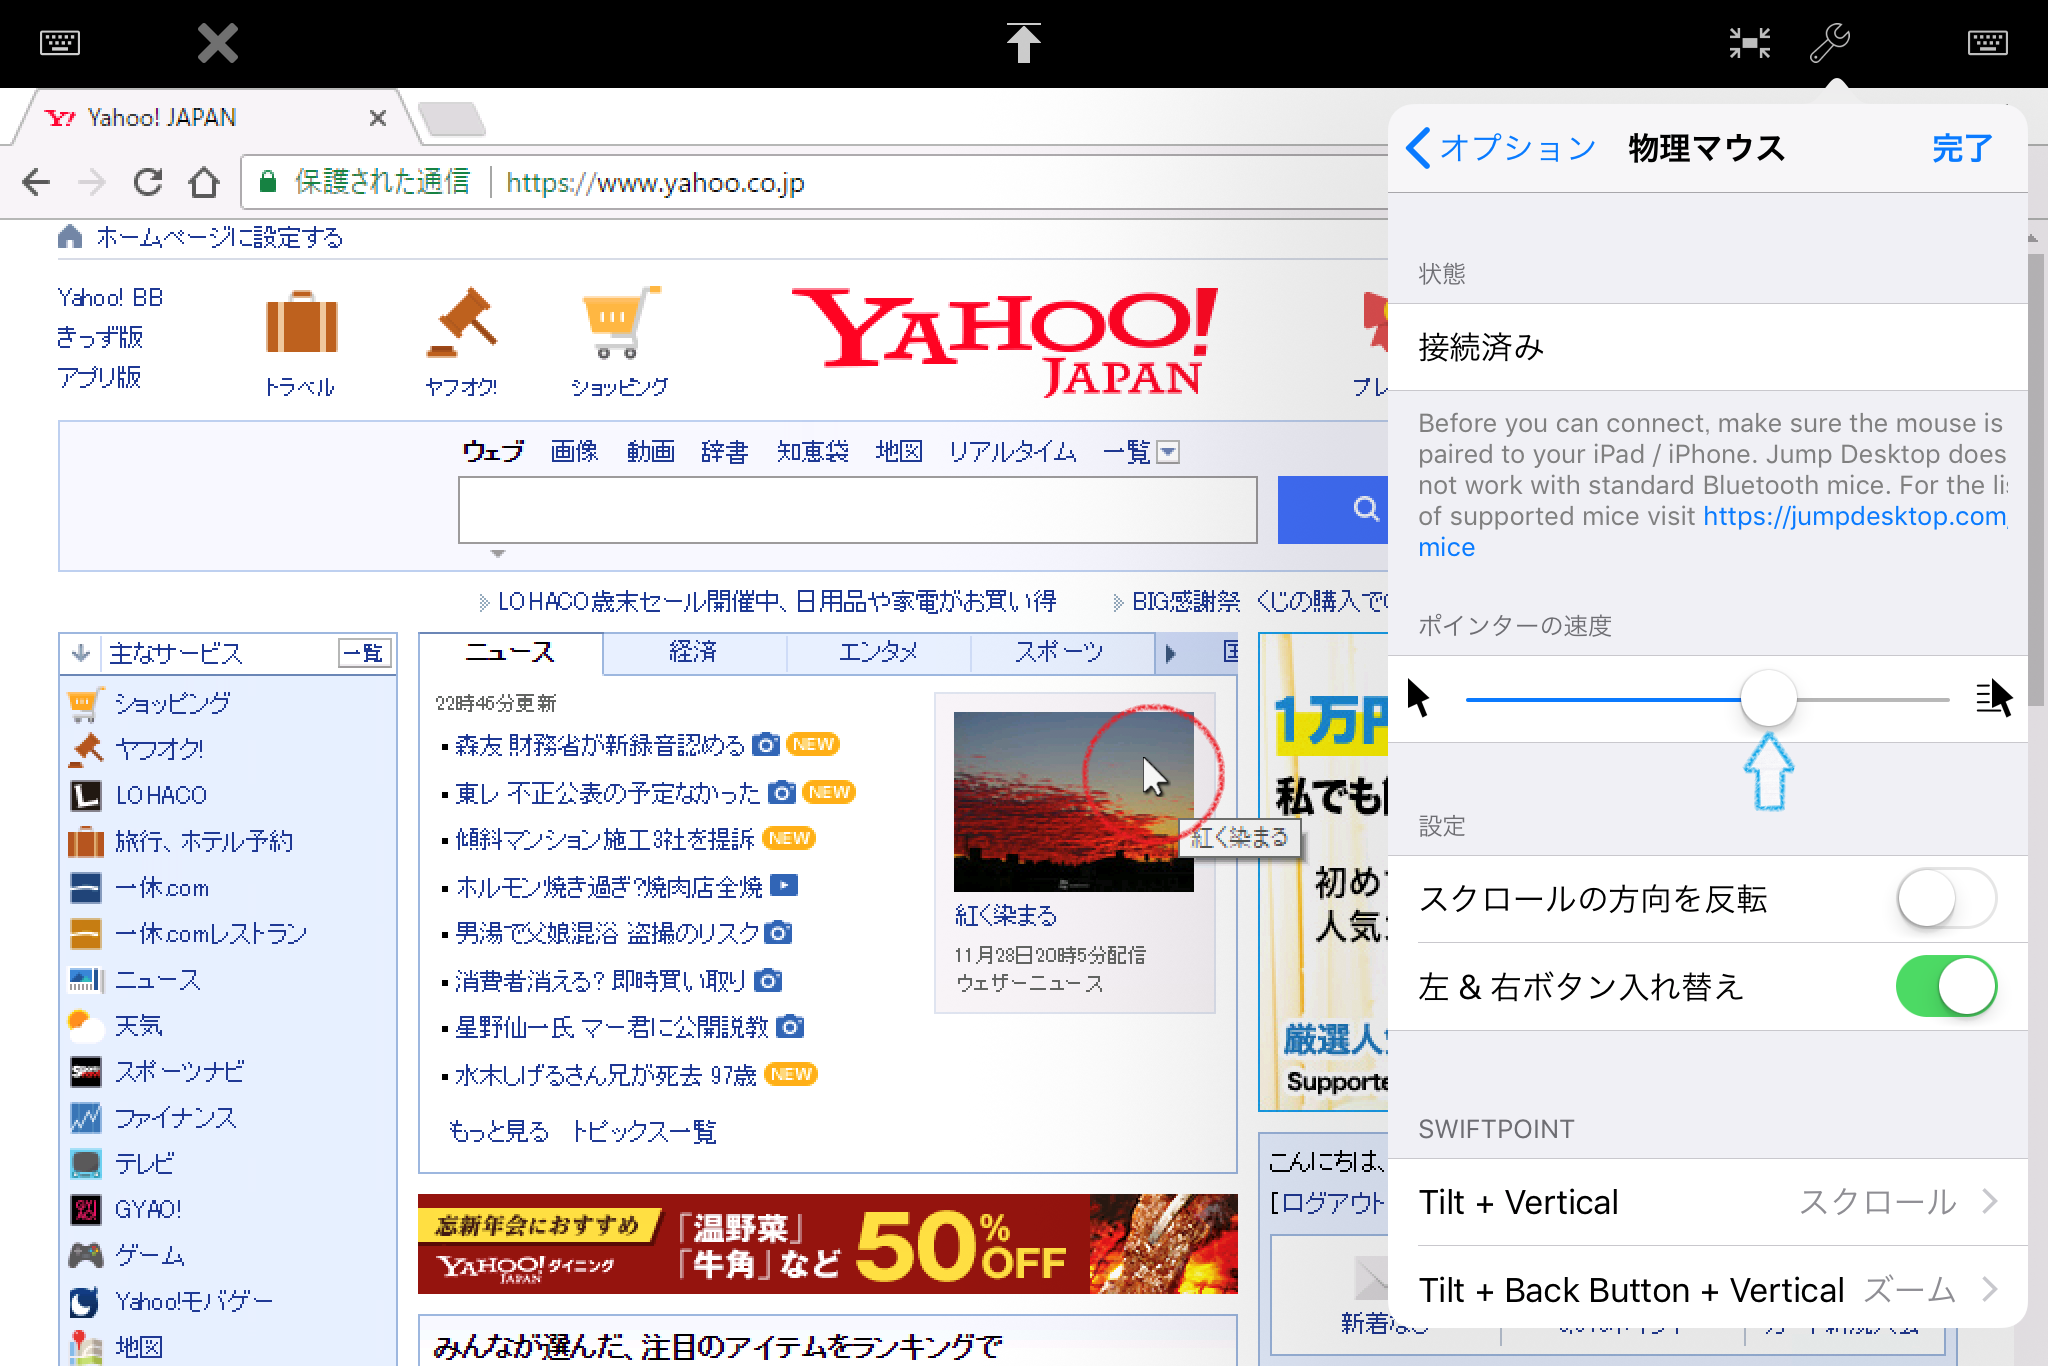Go back to オプション
Viewport: 2048px width, 1366px height.
[1500, 148]
